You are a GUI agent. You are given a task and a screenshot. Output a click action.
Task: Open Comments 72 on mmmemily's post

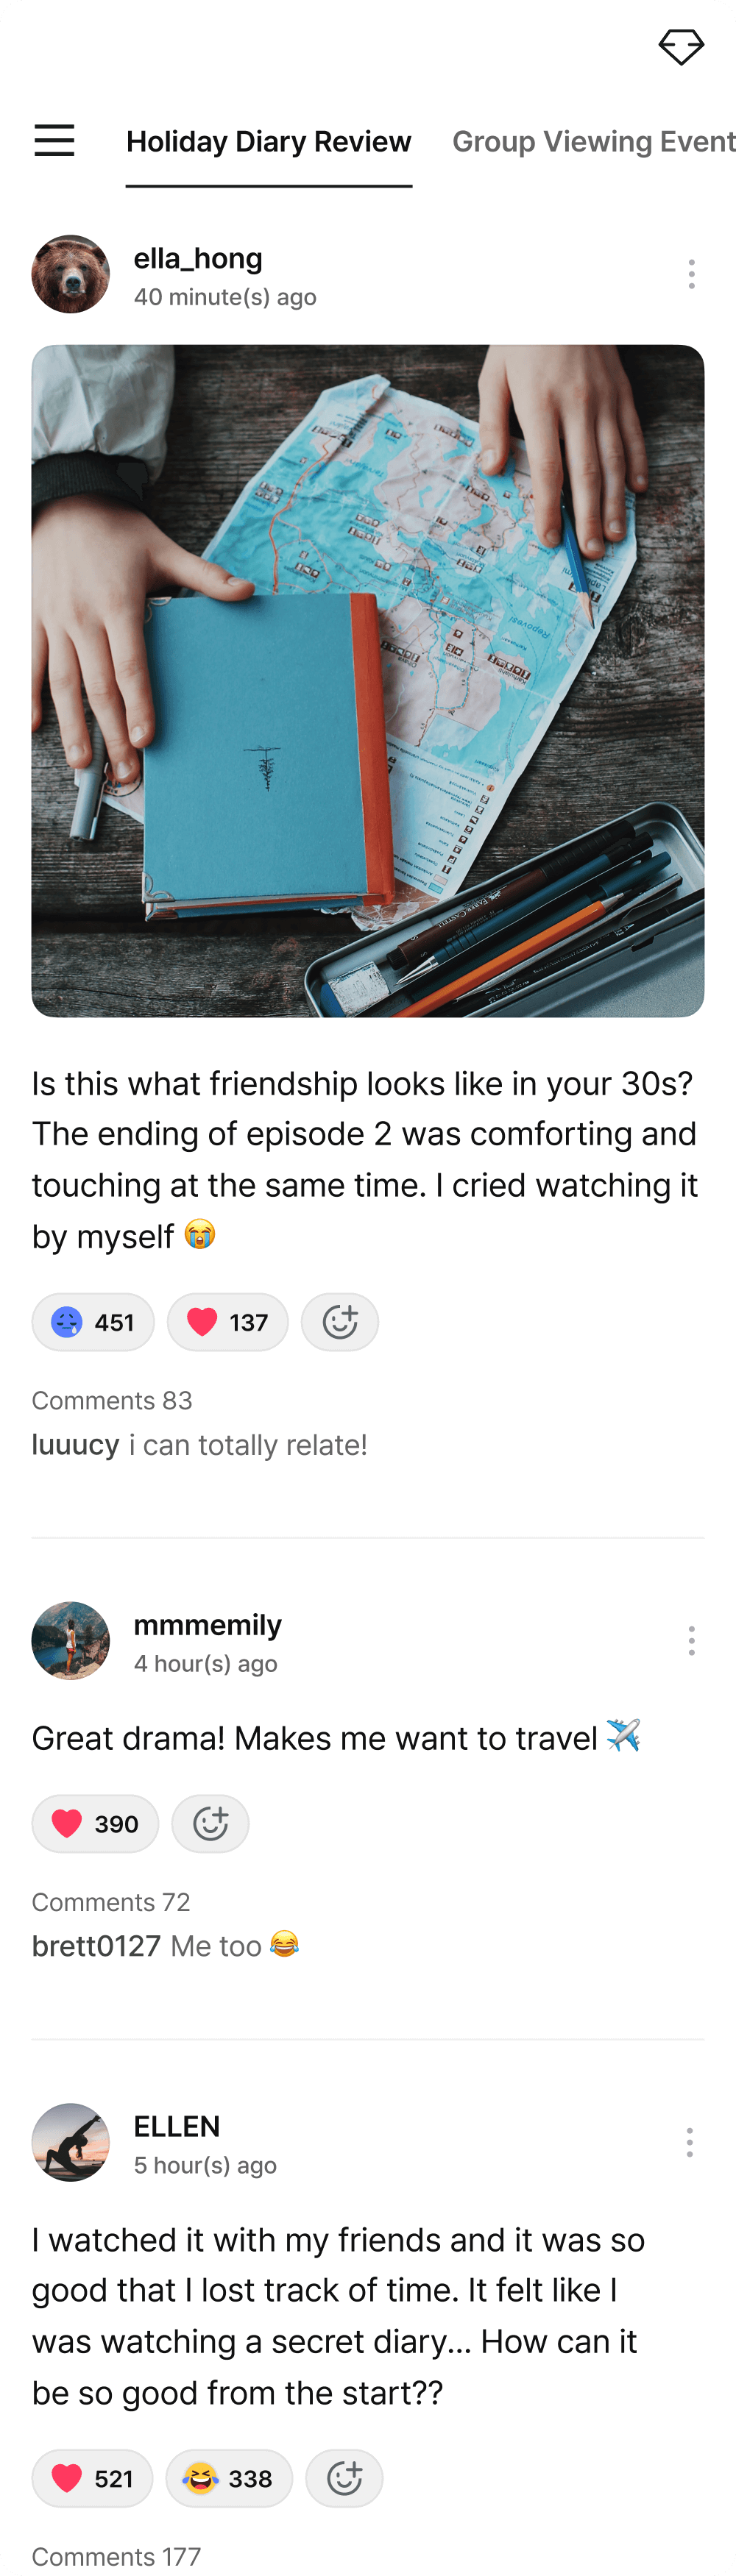(111, 1901)
